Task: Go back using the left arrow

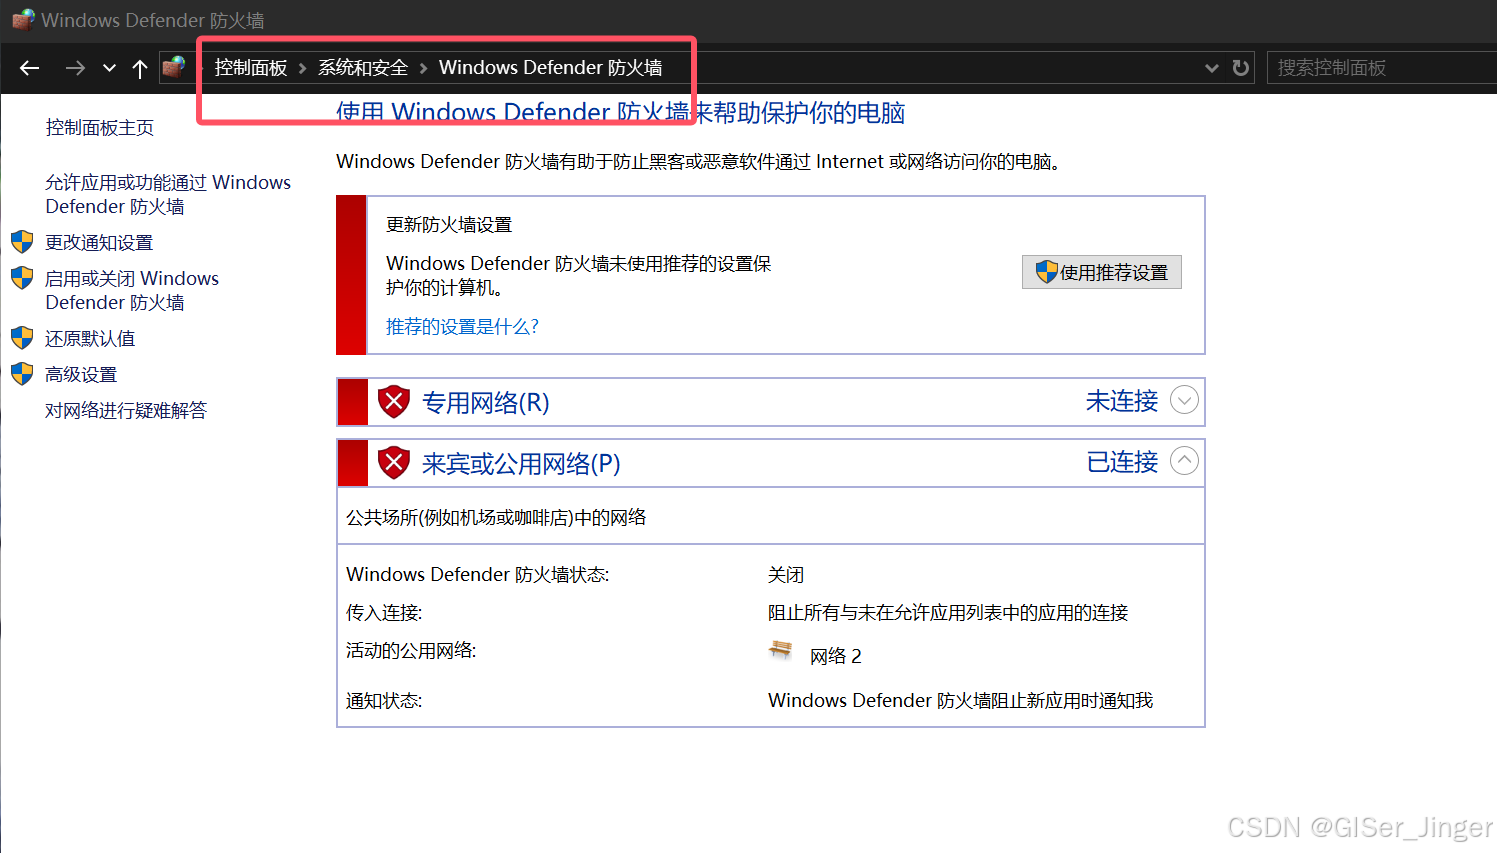Action: (30, 68)
